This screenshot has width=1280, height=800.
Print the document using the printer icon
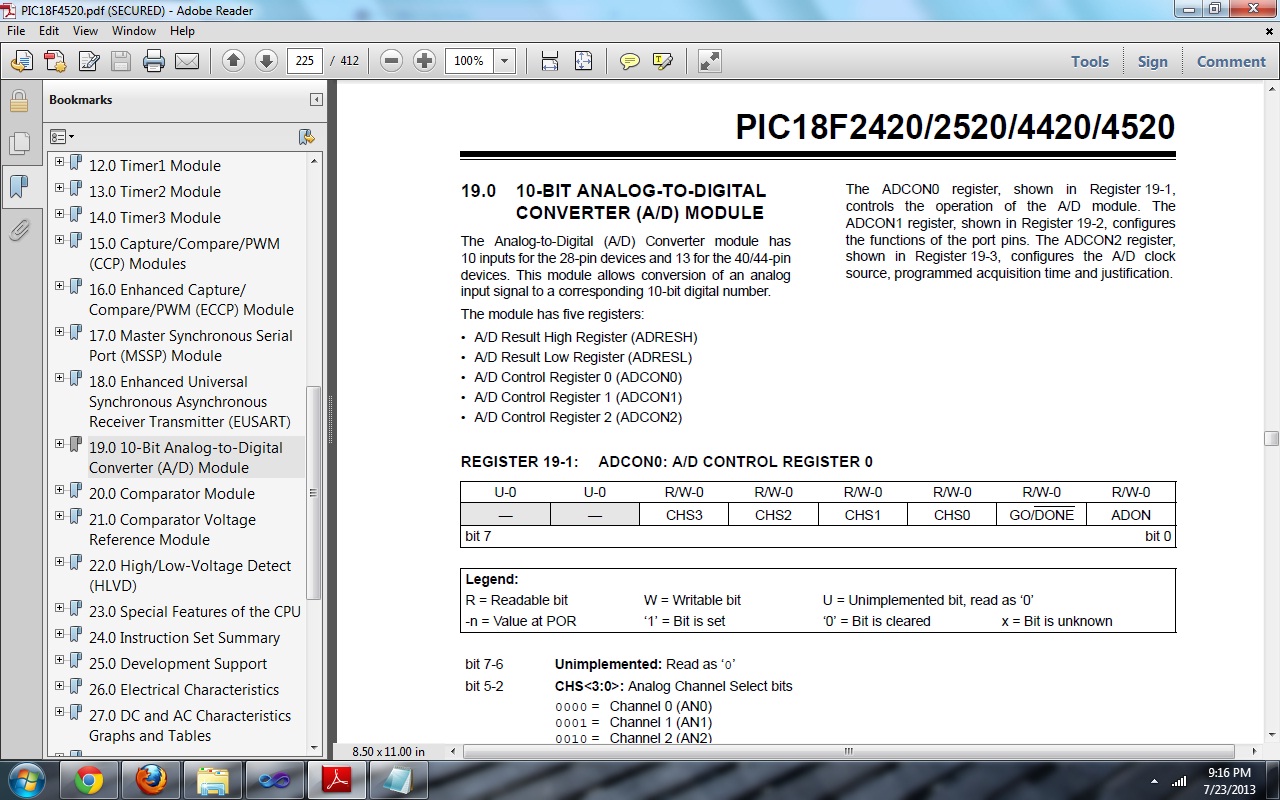point(153,61)
